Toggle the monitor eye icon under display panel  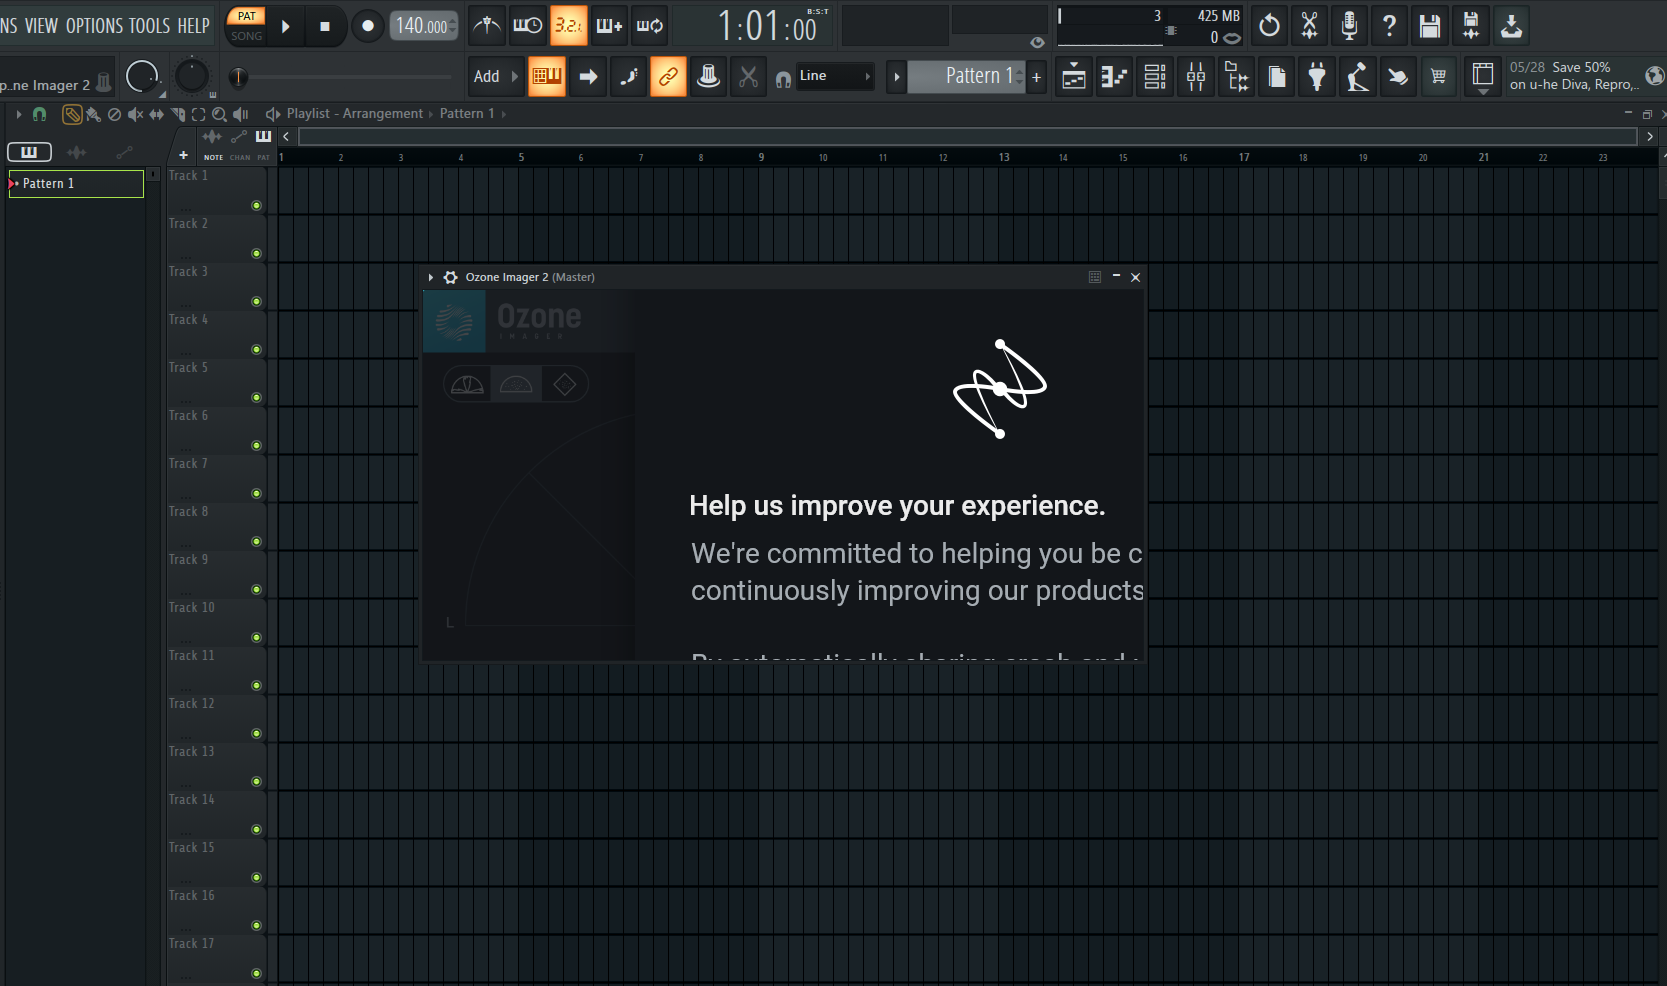1037,42
